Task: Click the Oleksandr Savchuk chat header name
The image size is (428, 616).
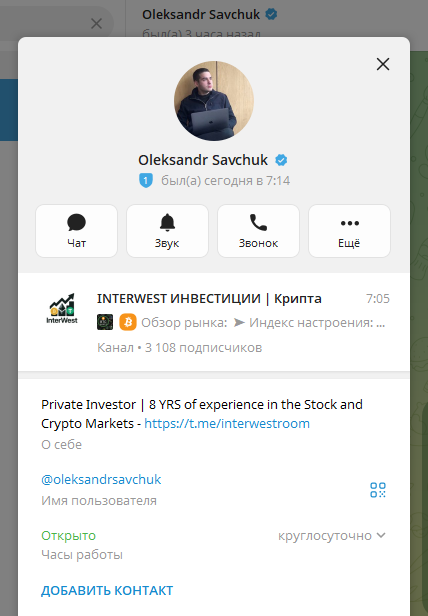Action: pyautogui.click(x=201, y=15)
